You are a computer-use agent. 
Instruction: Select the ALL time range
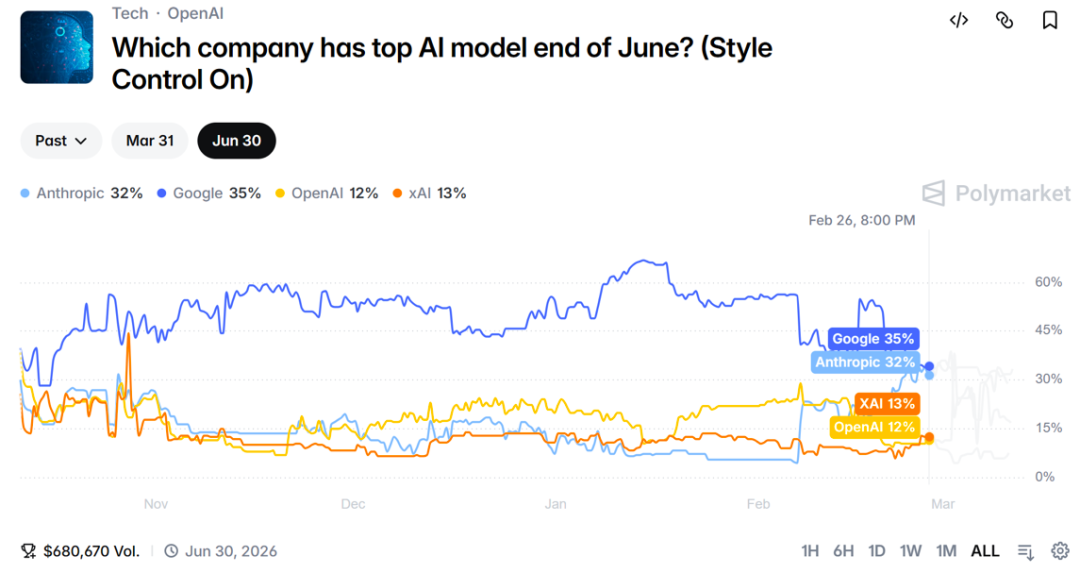[x=985, y=551]
